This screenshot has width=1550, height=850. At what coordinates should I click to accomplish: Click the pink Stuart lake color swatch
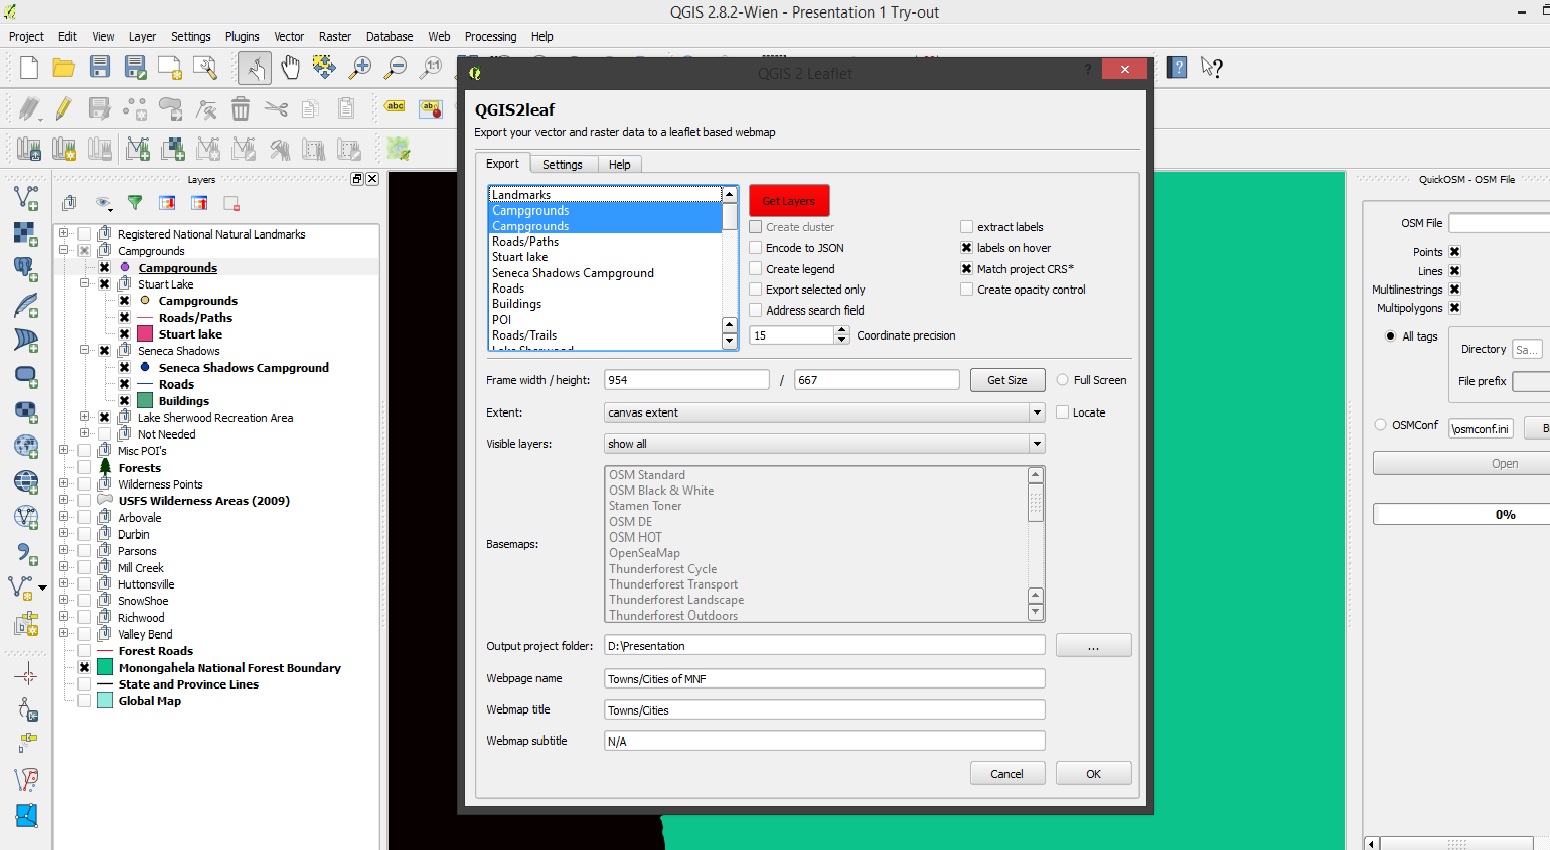(x=145, y=334)
